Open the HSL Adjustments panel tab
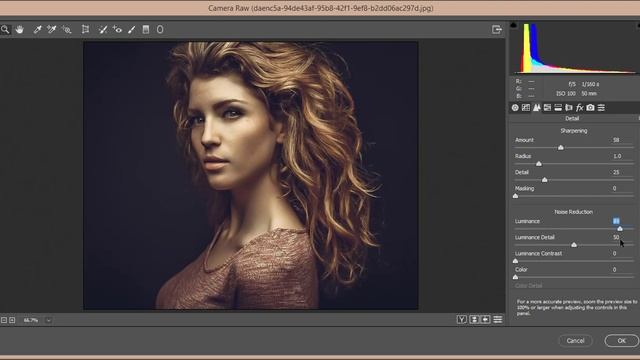Viewport: 640px width, 360px height. click(x=547, y=108)
